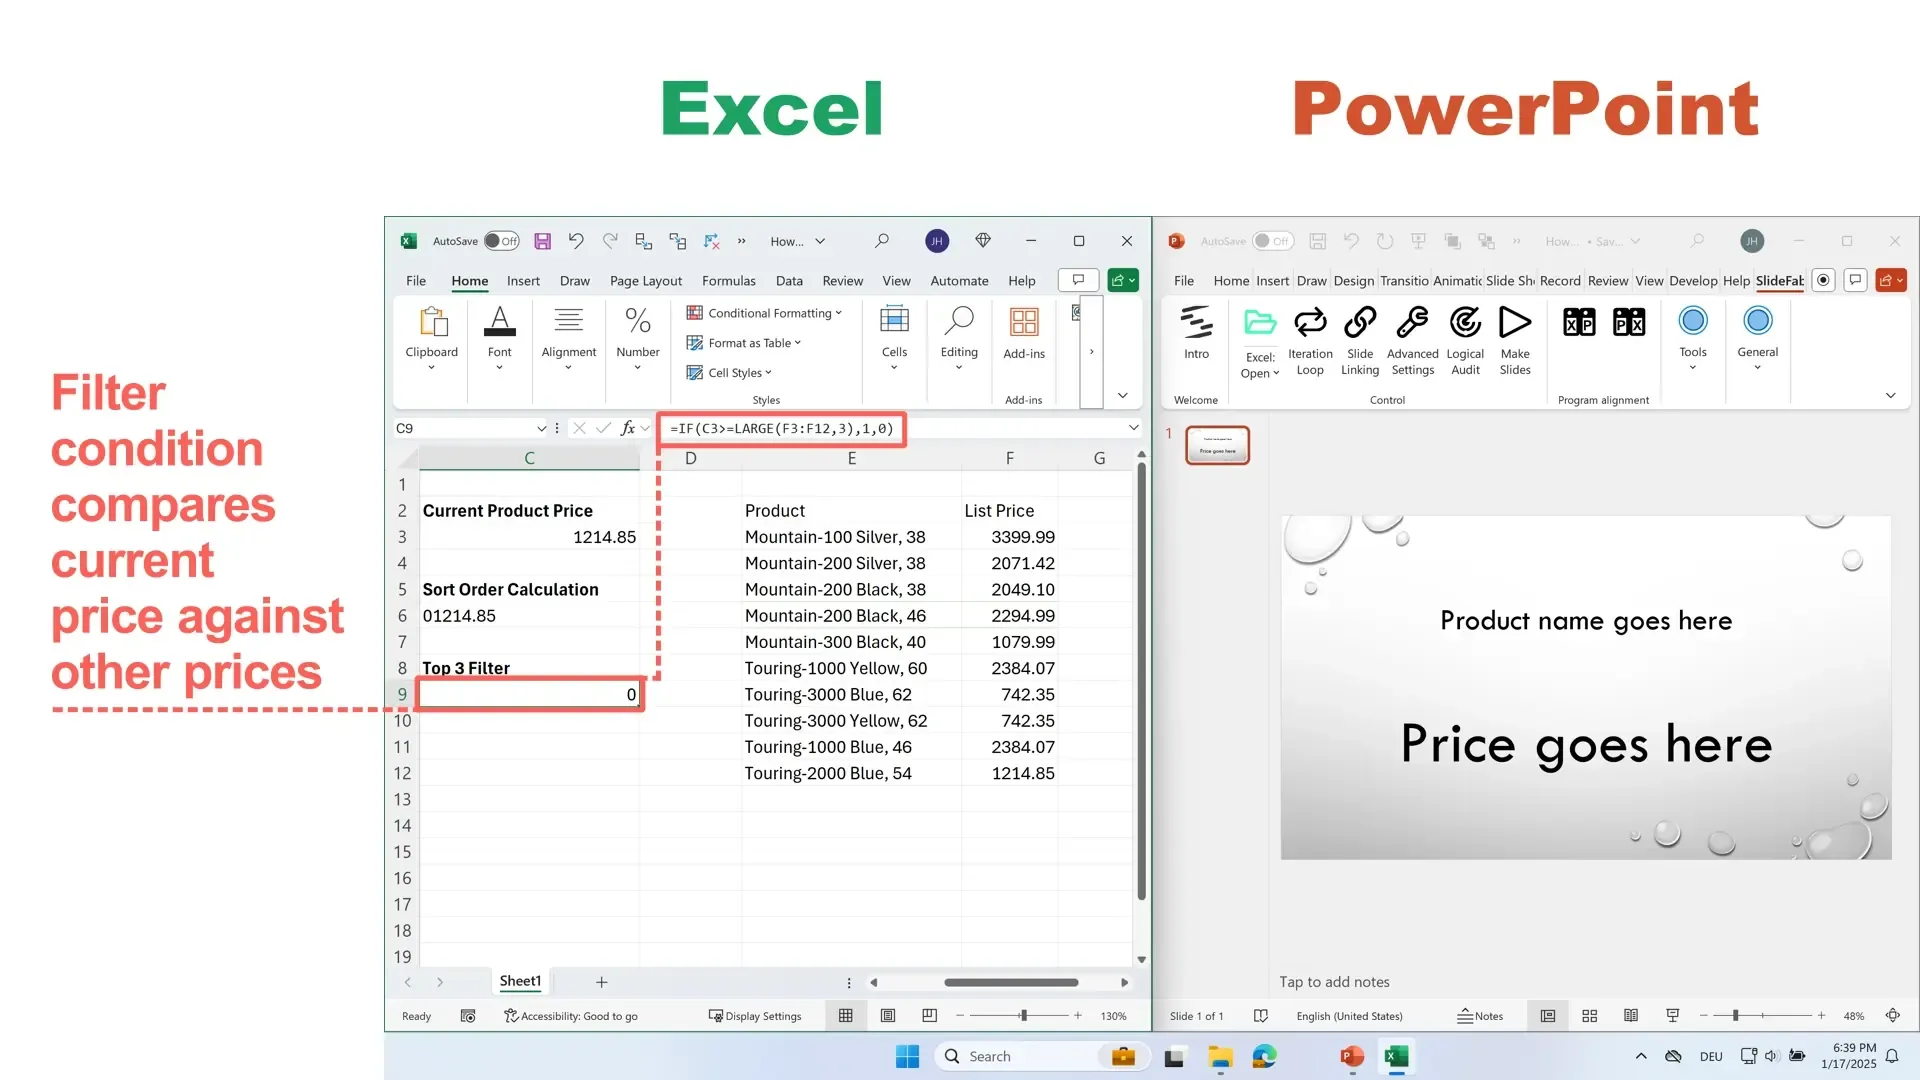Click the taskbar Search box
Screen dimensions: 1920x1080
coord(1040,1056)
